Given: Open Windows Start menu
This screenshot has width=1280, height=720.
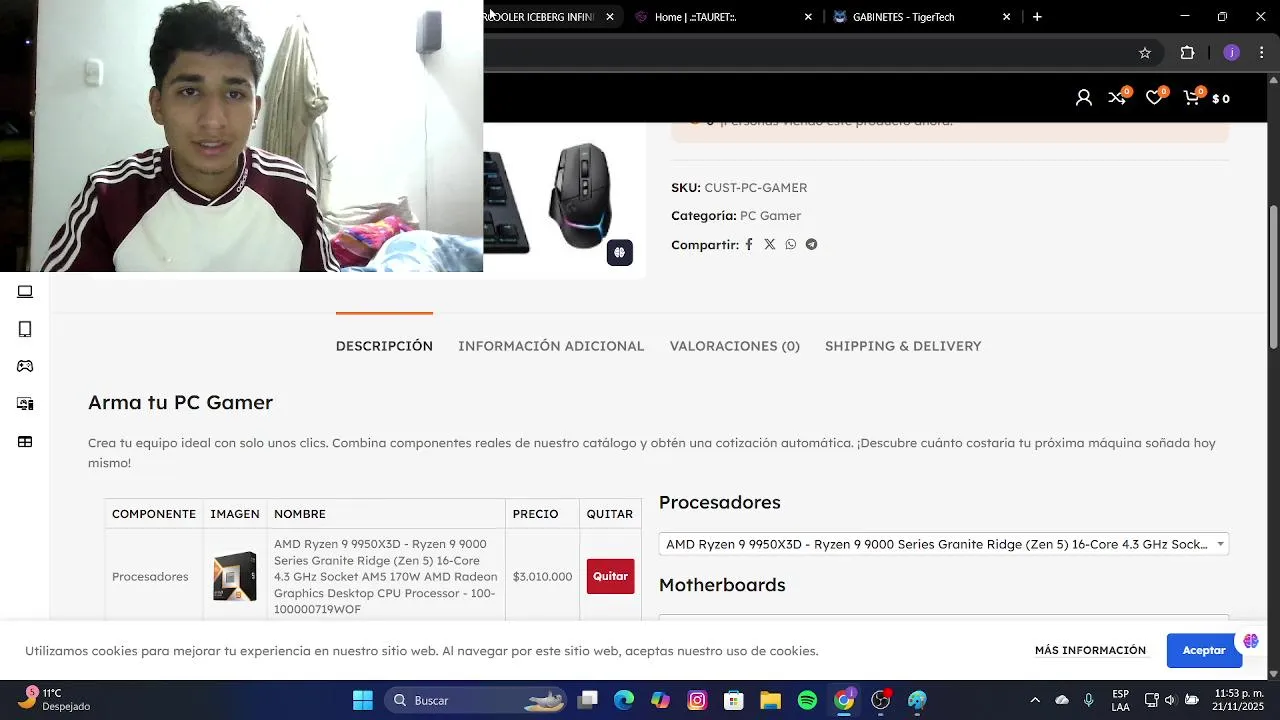Looking at the screenshot, I should 362,700.
